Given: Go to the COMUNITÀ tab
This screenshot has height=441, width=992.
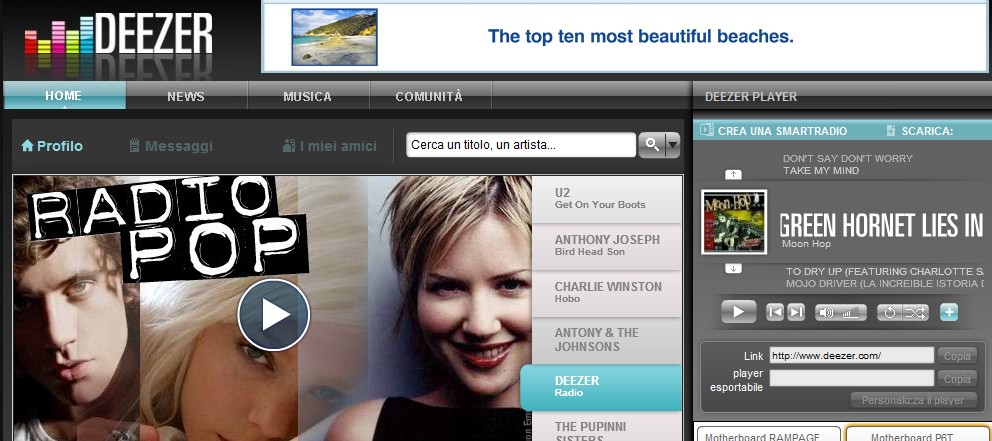Looking at the screenshot, I should pyautogui.click(x=429, y=96).
